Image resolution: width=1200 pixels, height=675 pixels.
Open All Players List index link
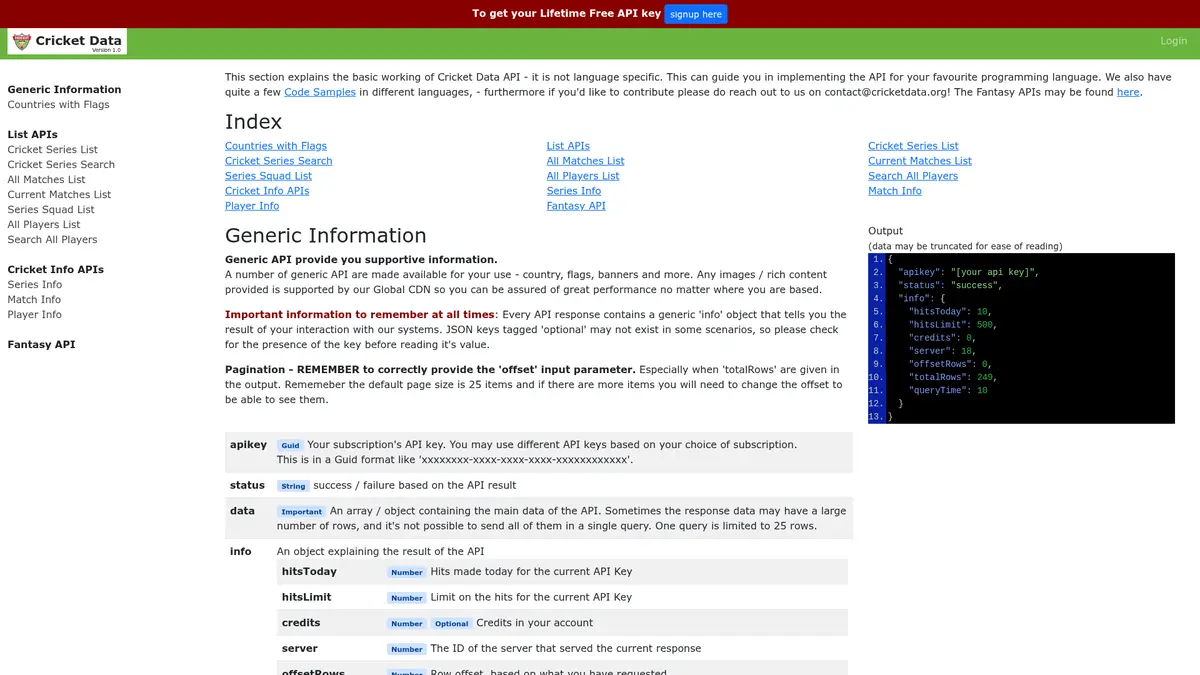583,176
